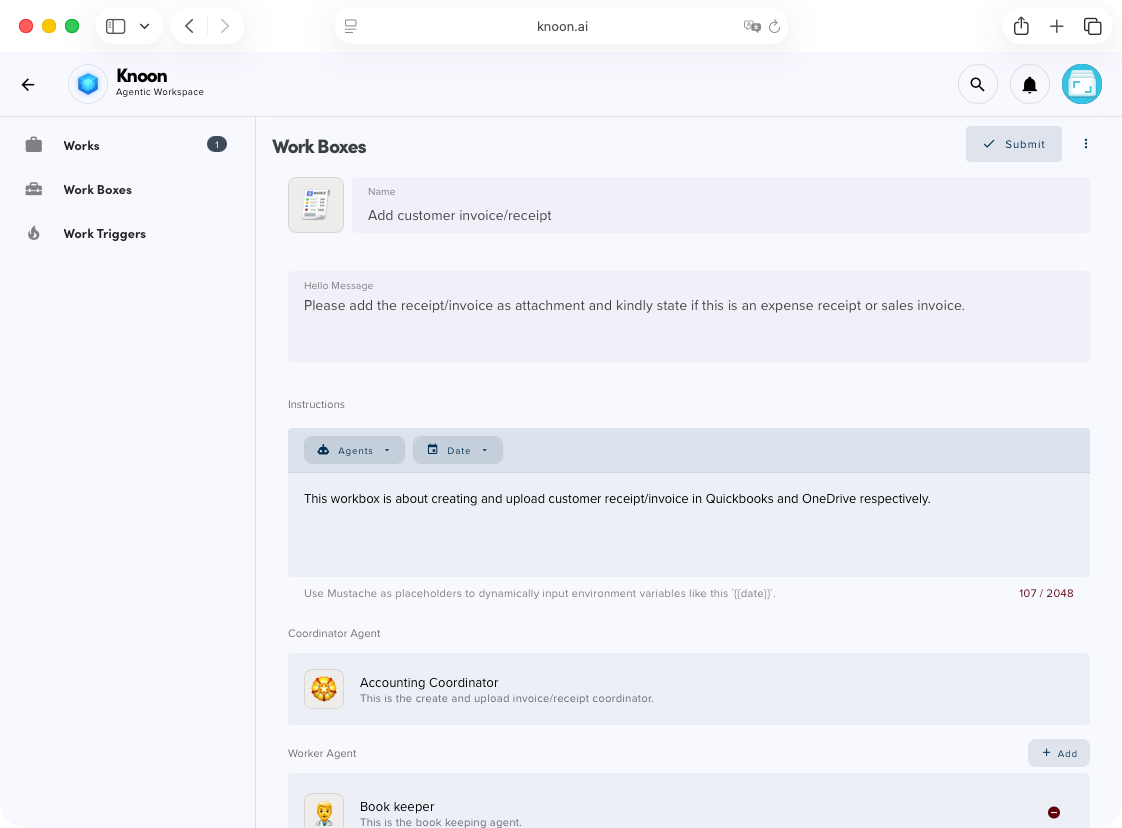The image size is (1122, 828).
Task: Remove Book keeper using the minus icon
Action: point(1054,812)
